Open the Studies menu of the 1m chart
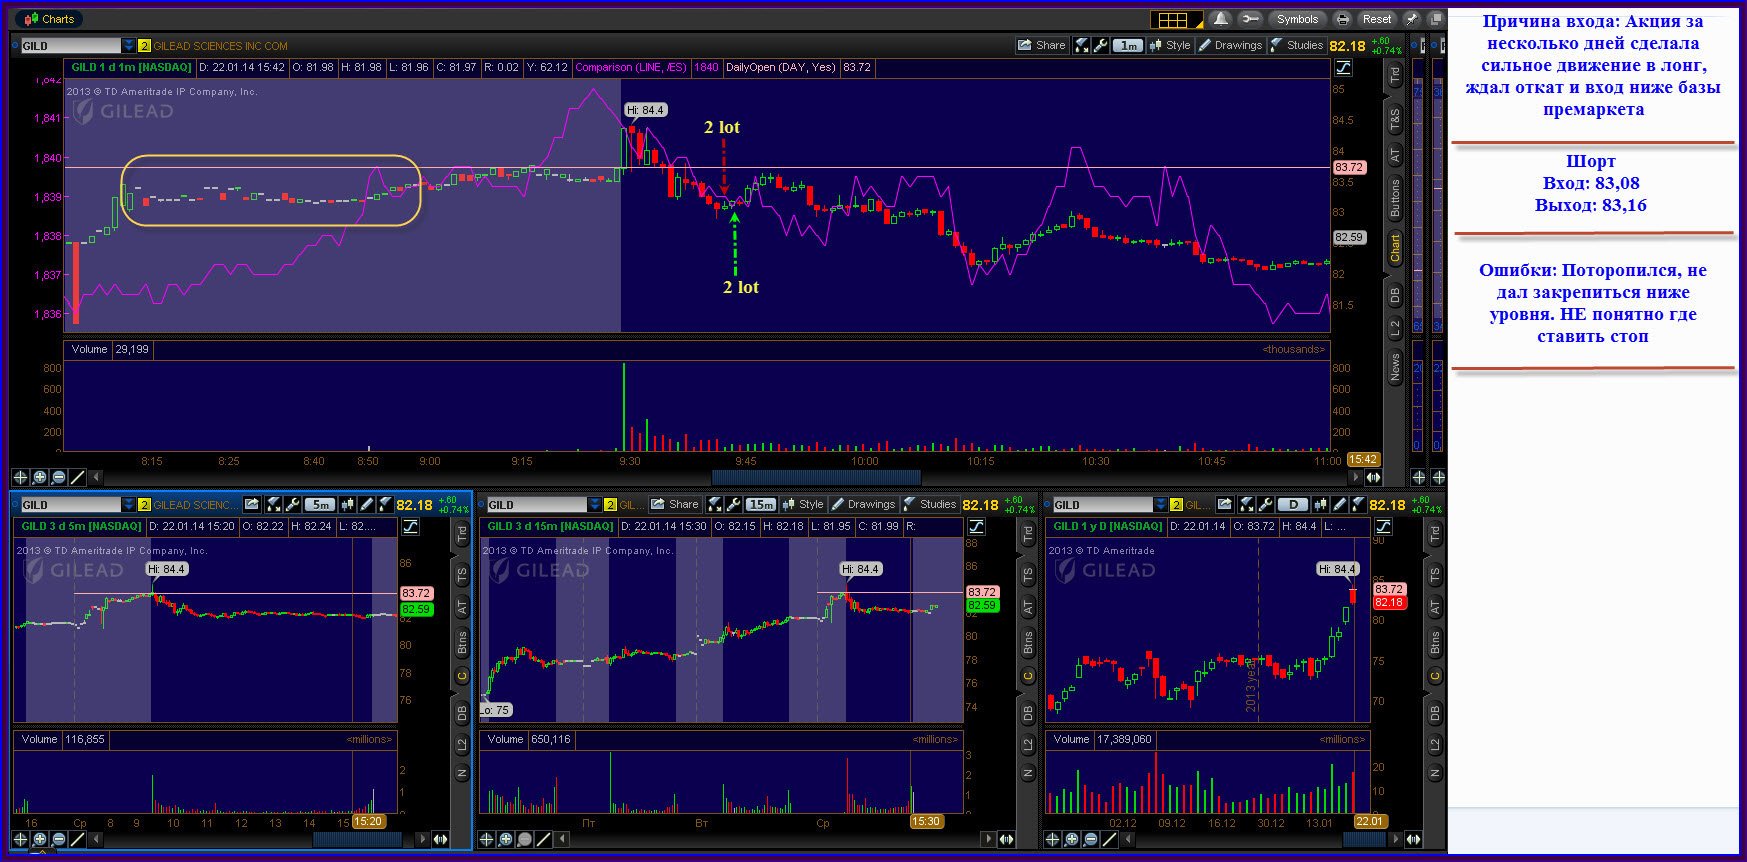1747x862 pixels. 1297,45
